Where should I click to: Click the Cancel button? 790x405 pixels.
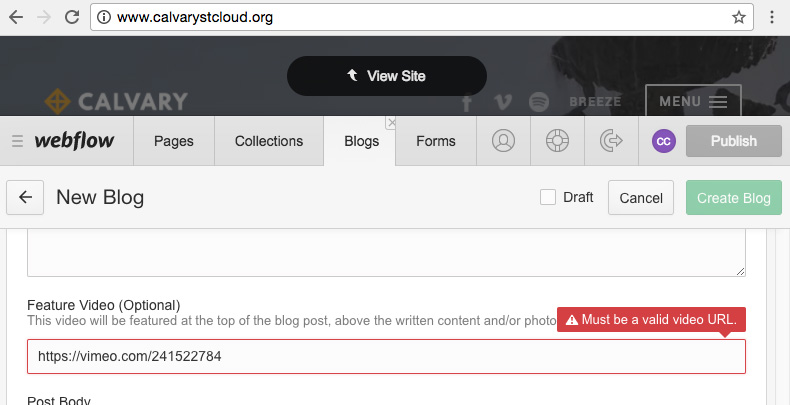click(641, 197)
